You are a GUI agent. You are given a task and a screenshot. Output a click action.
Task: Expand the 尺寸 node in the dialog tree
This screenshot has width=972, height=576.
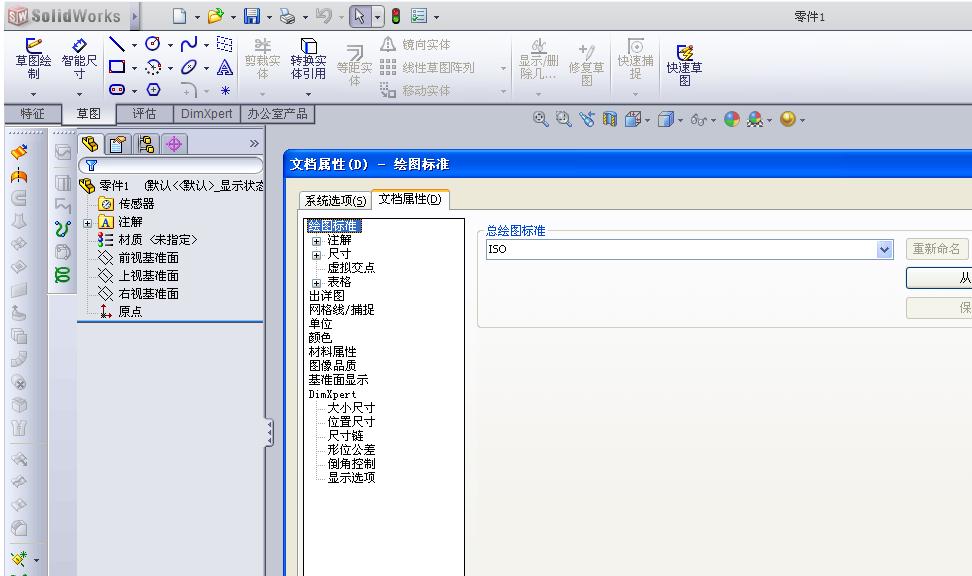(x=316, y=255)
